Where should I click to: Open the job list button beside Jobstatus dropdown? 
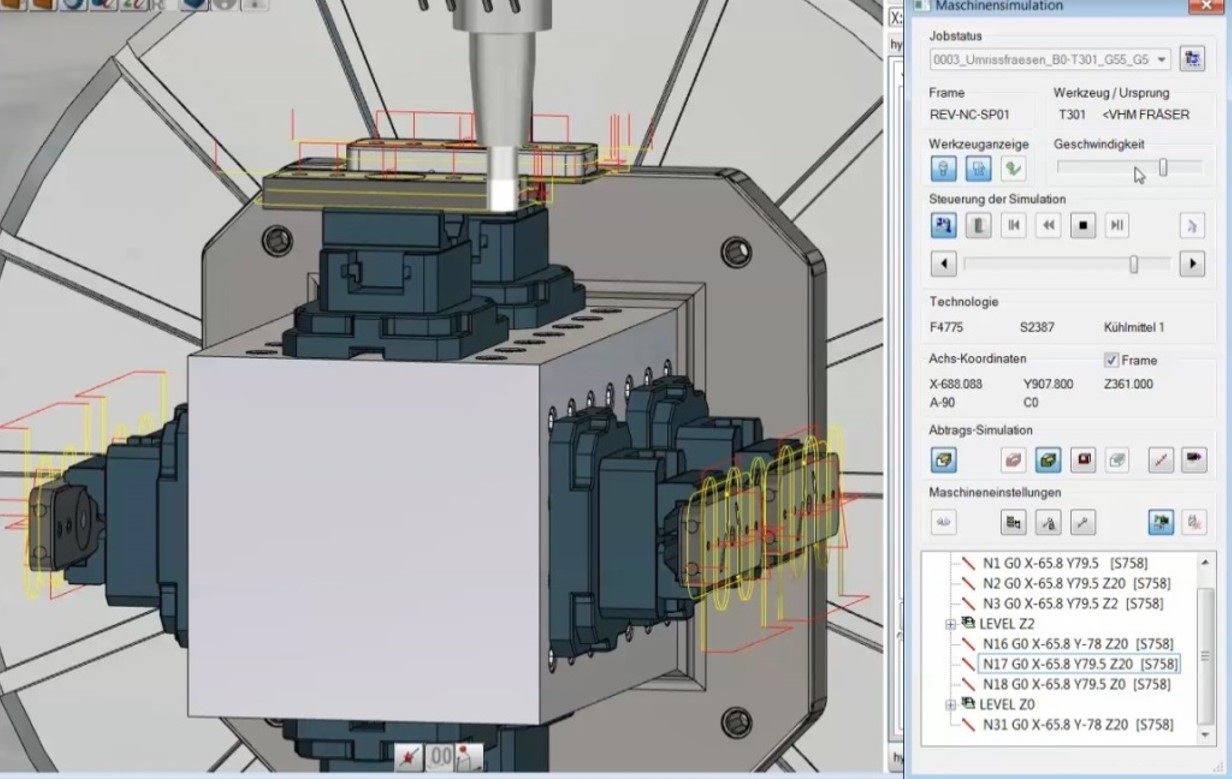pos(1192,59)
